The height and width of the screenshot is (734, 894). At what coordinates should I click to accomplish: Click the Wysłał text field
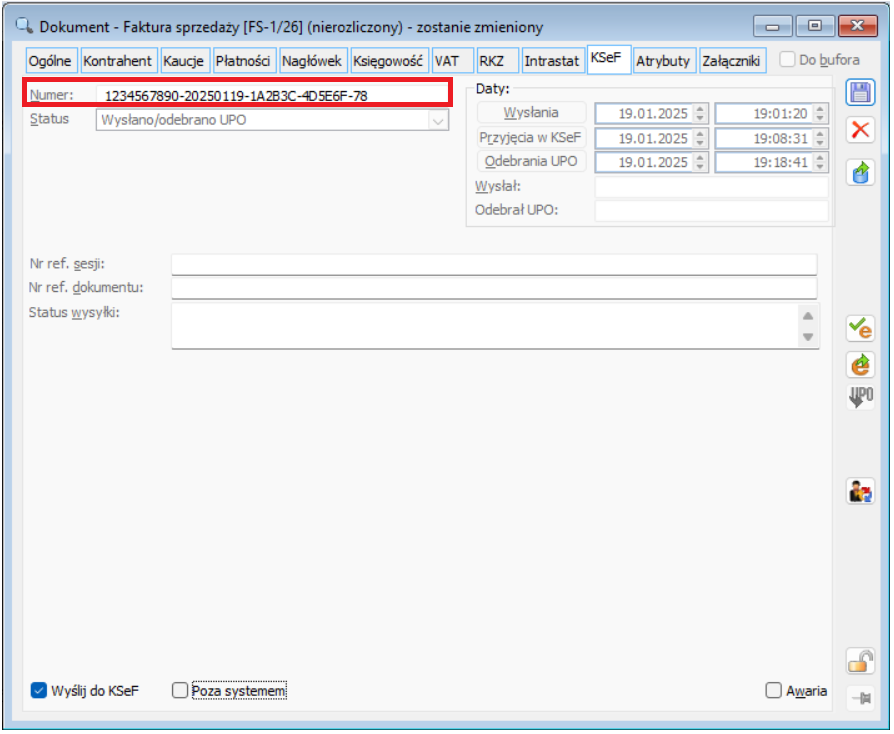[711, 186]
